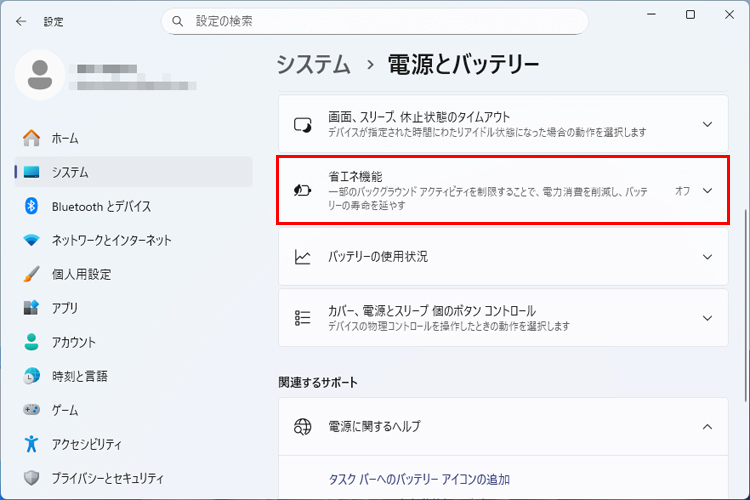The width and height of the screenshot is (750, 500).
Task: Open ネットワークとインターネット settings
Action: point(110,240)
